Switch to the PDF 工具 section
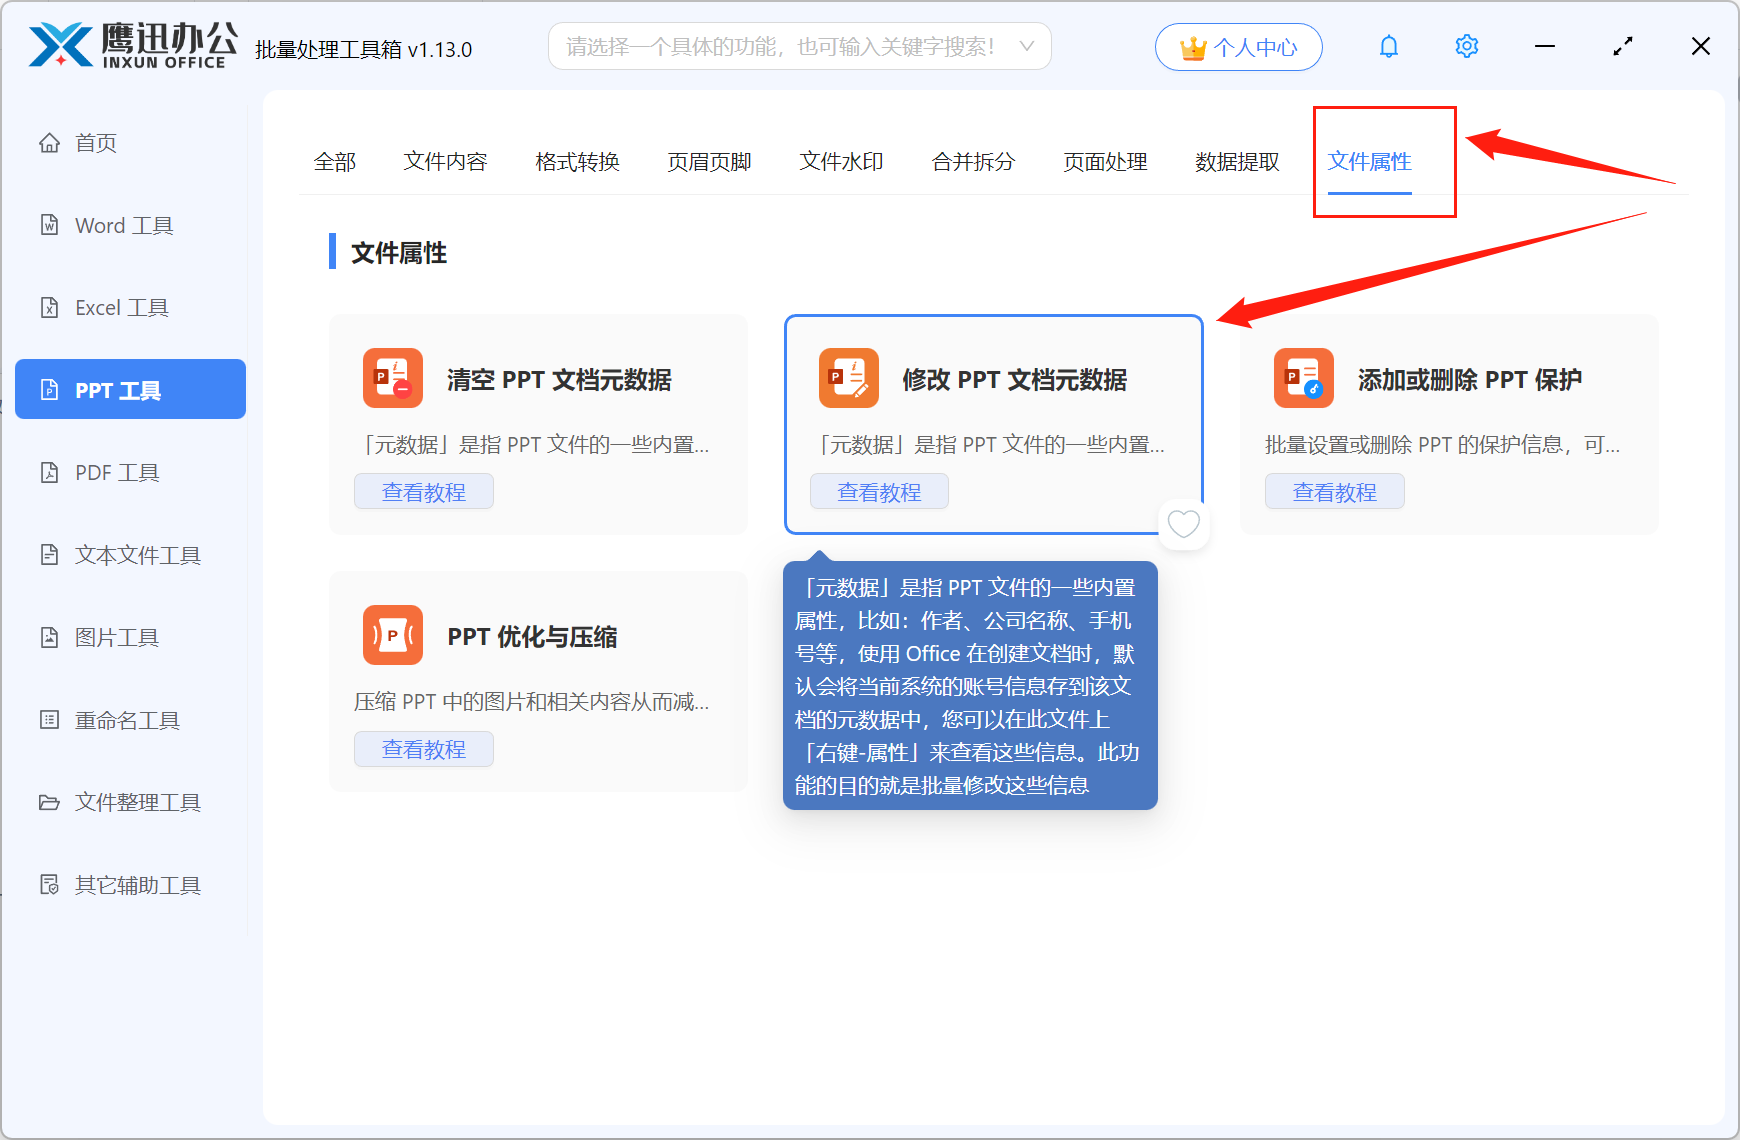The image size is (1740, 1140). 116,472
